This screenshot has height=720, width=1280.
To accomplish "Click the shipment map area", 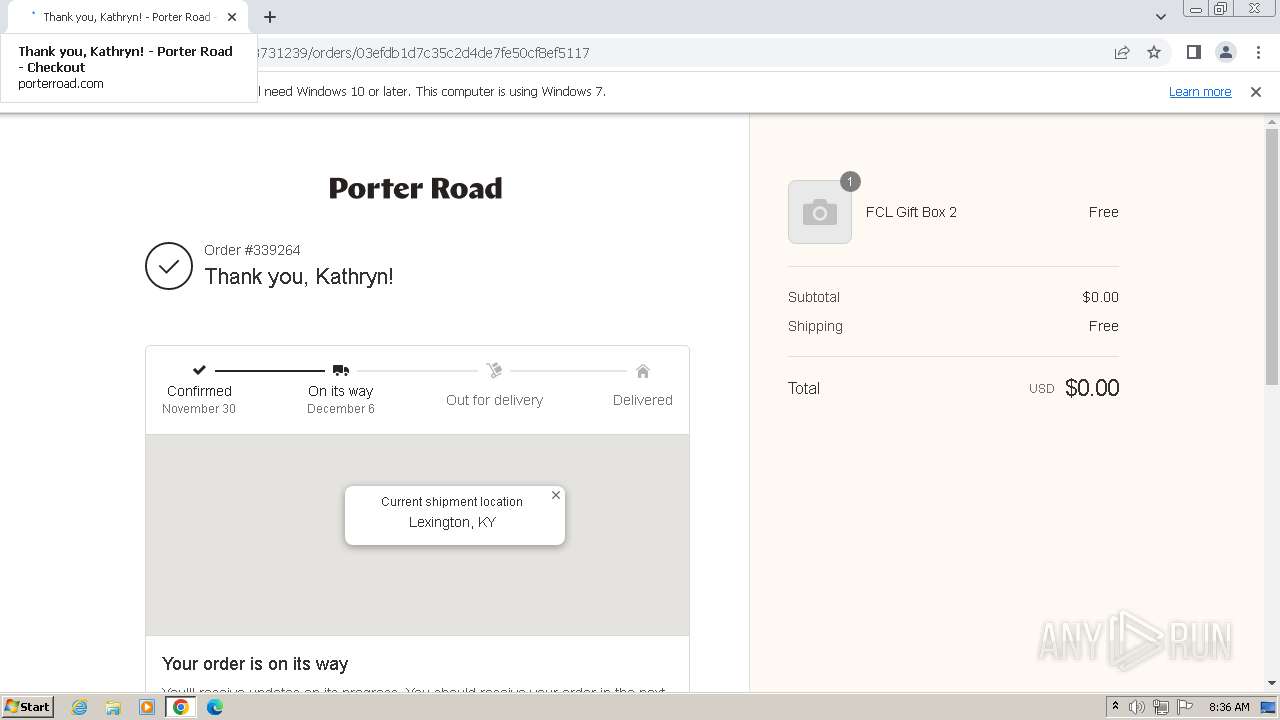I will tap(417, 535).
